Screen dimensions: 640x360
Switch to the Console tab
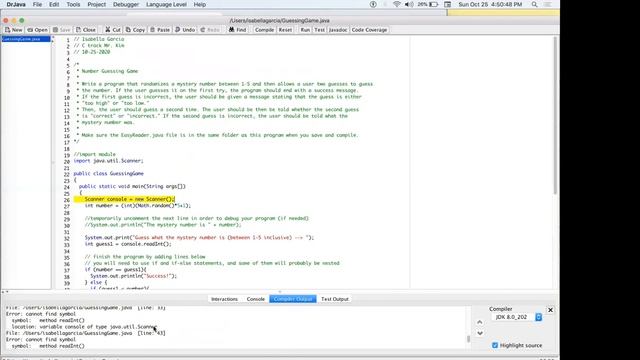pyautogui.click(x=256, y=299)
